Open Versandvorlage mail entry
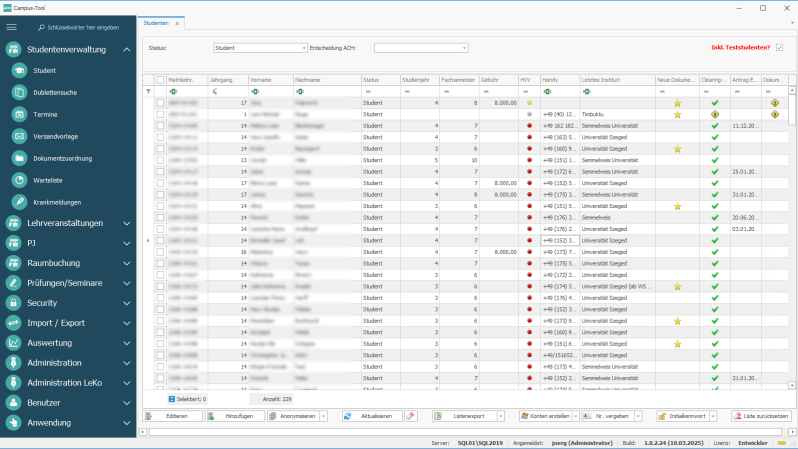Image resolution: width=798 pixels, height=449 pixels. click(x=55, y=136)
